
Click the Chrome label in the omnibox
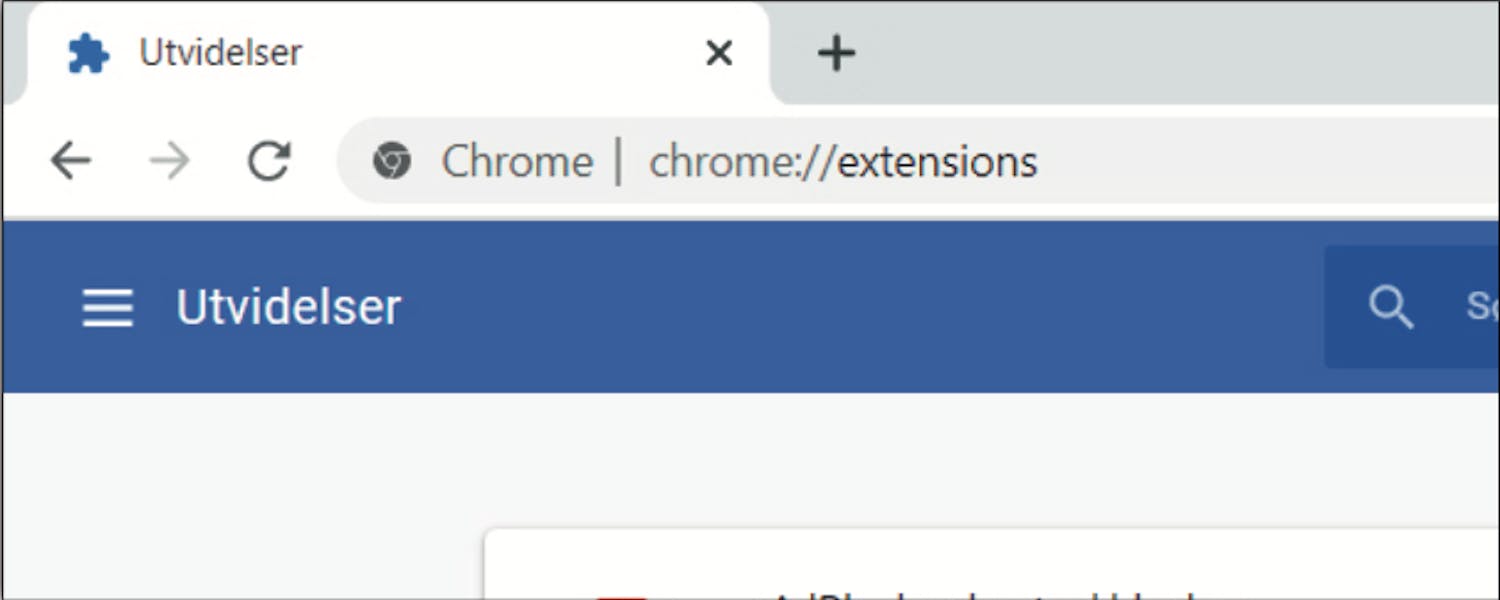pyautogui.click(x=518, y=161)
